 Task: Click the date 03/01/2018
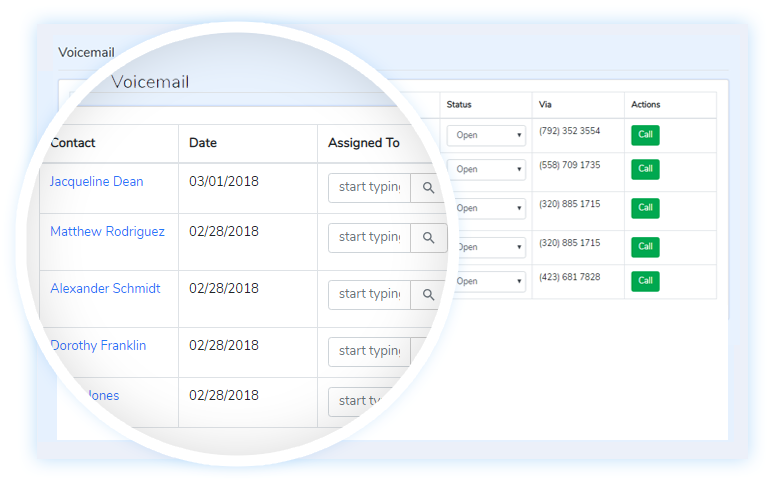[x=224, y=181]
